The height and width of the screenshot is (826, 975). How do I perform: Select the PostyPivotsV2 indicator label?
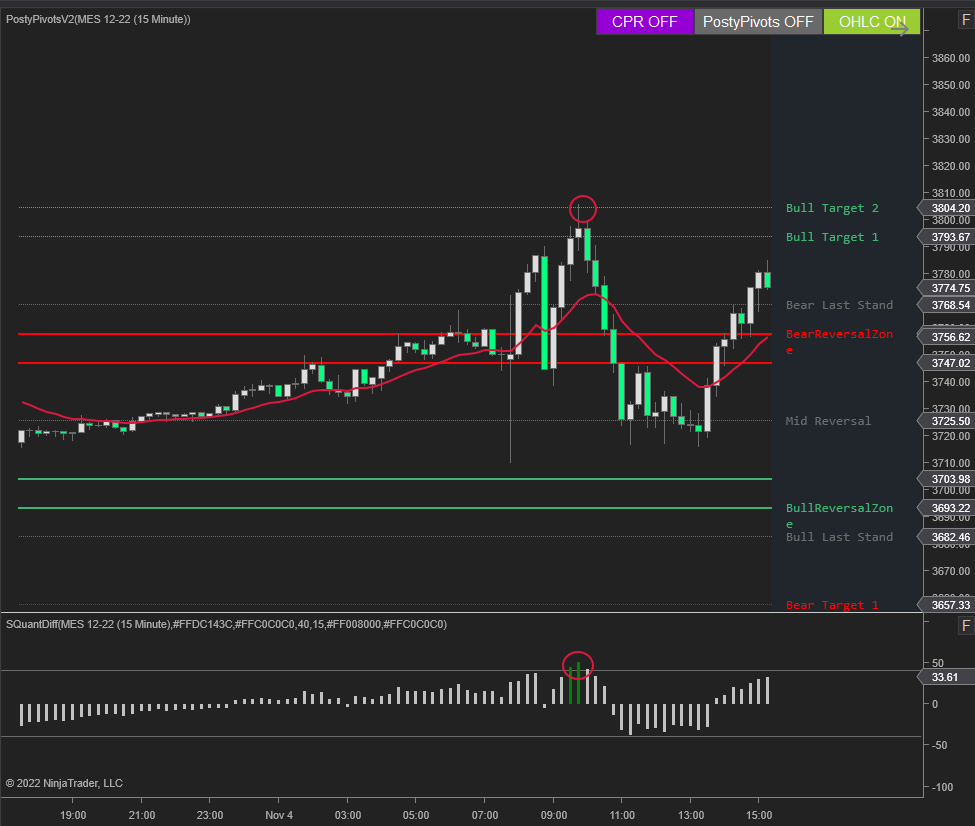click(98, 20)
